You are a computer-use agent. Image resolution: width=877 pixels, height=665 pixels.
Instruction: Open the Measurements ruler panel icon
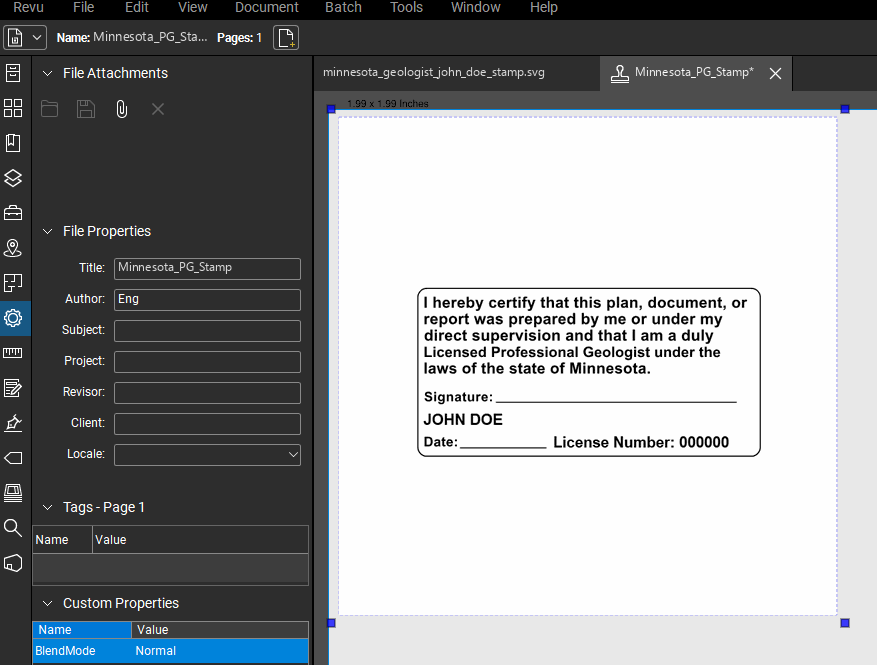13,353
